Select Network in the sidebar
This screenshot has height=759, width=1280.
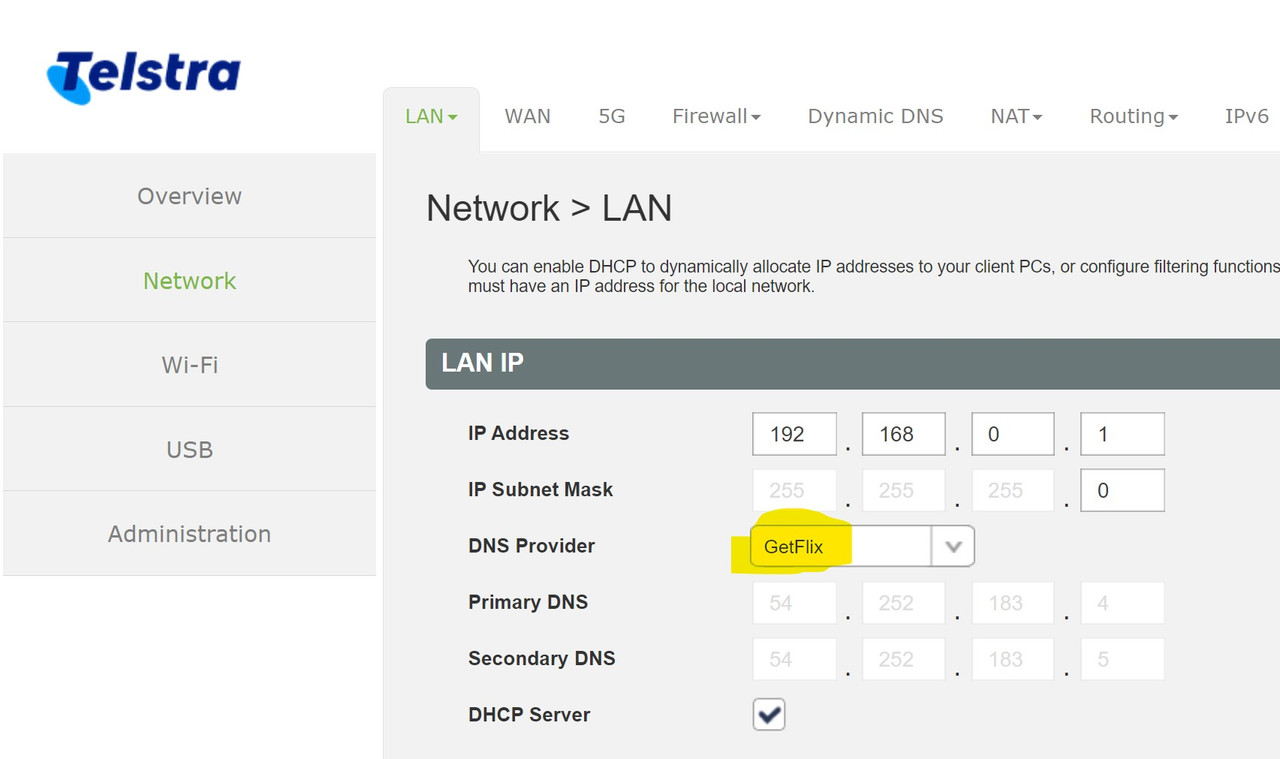(x=190, y=280)
